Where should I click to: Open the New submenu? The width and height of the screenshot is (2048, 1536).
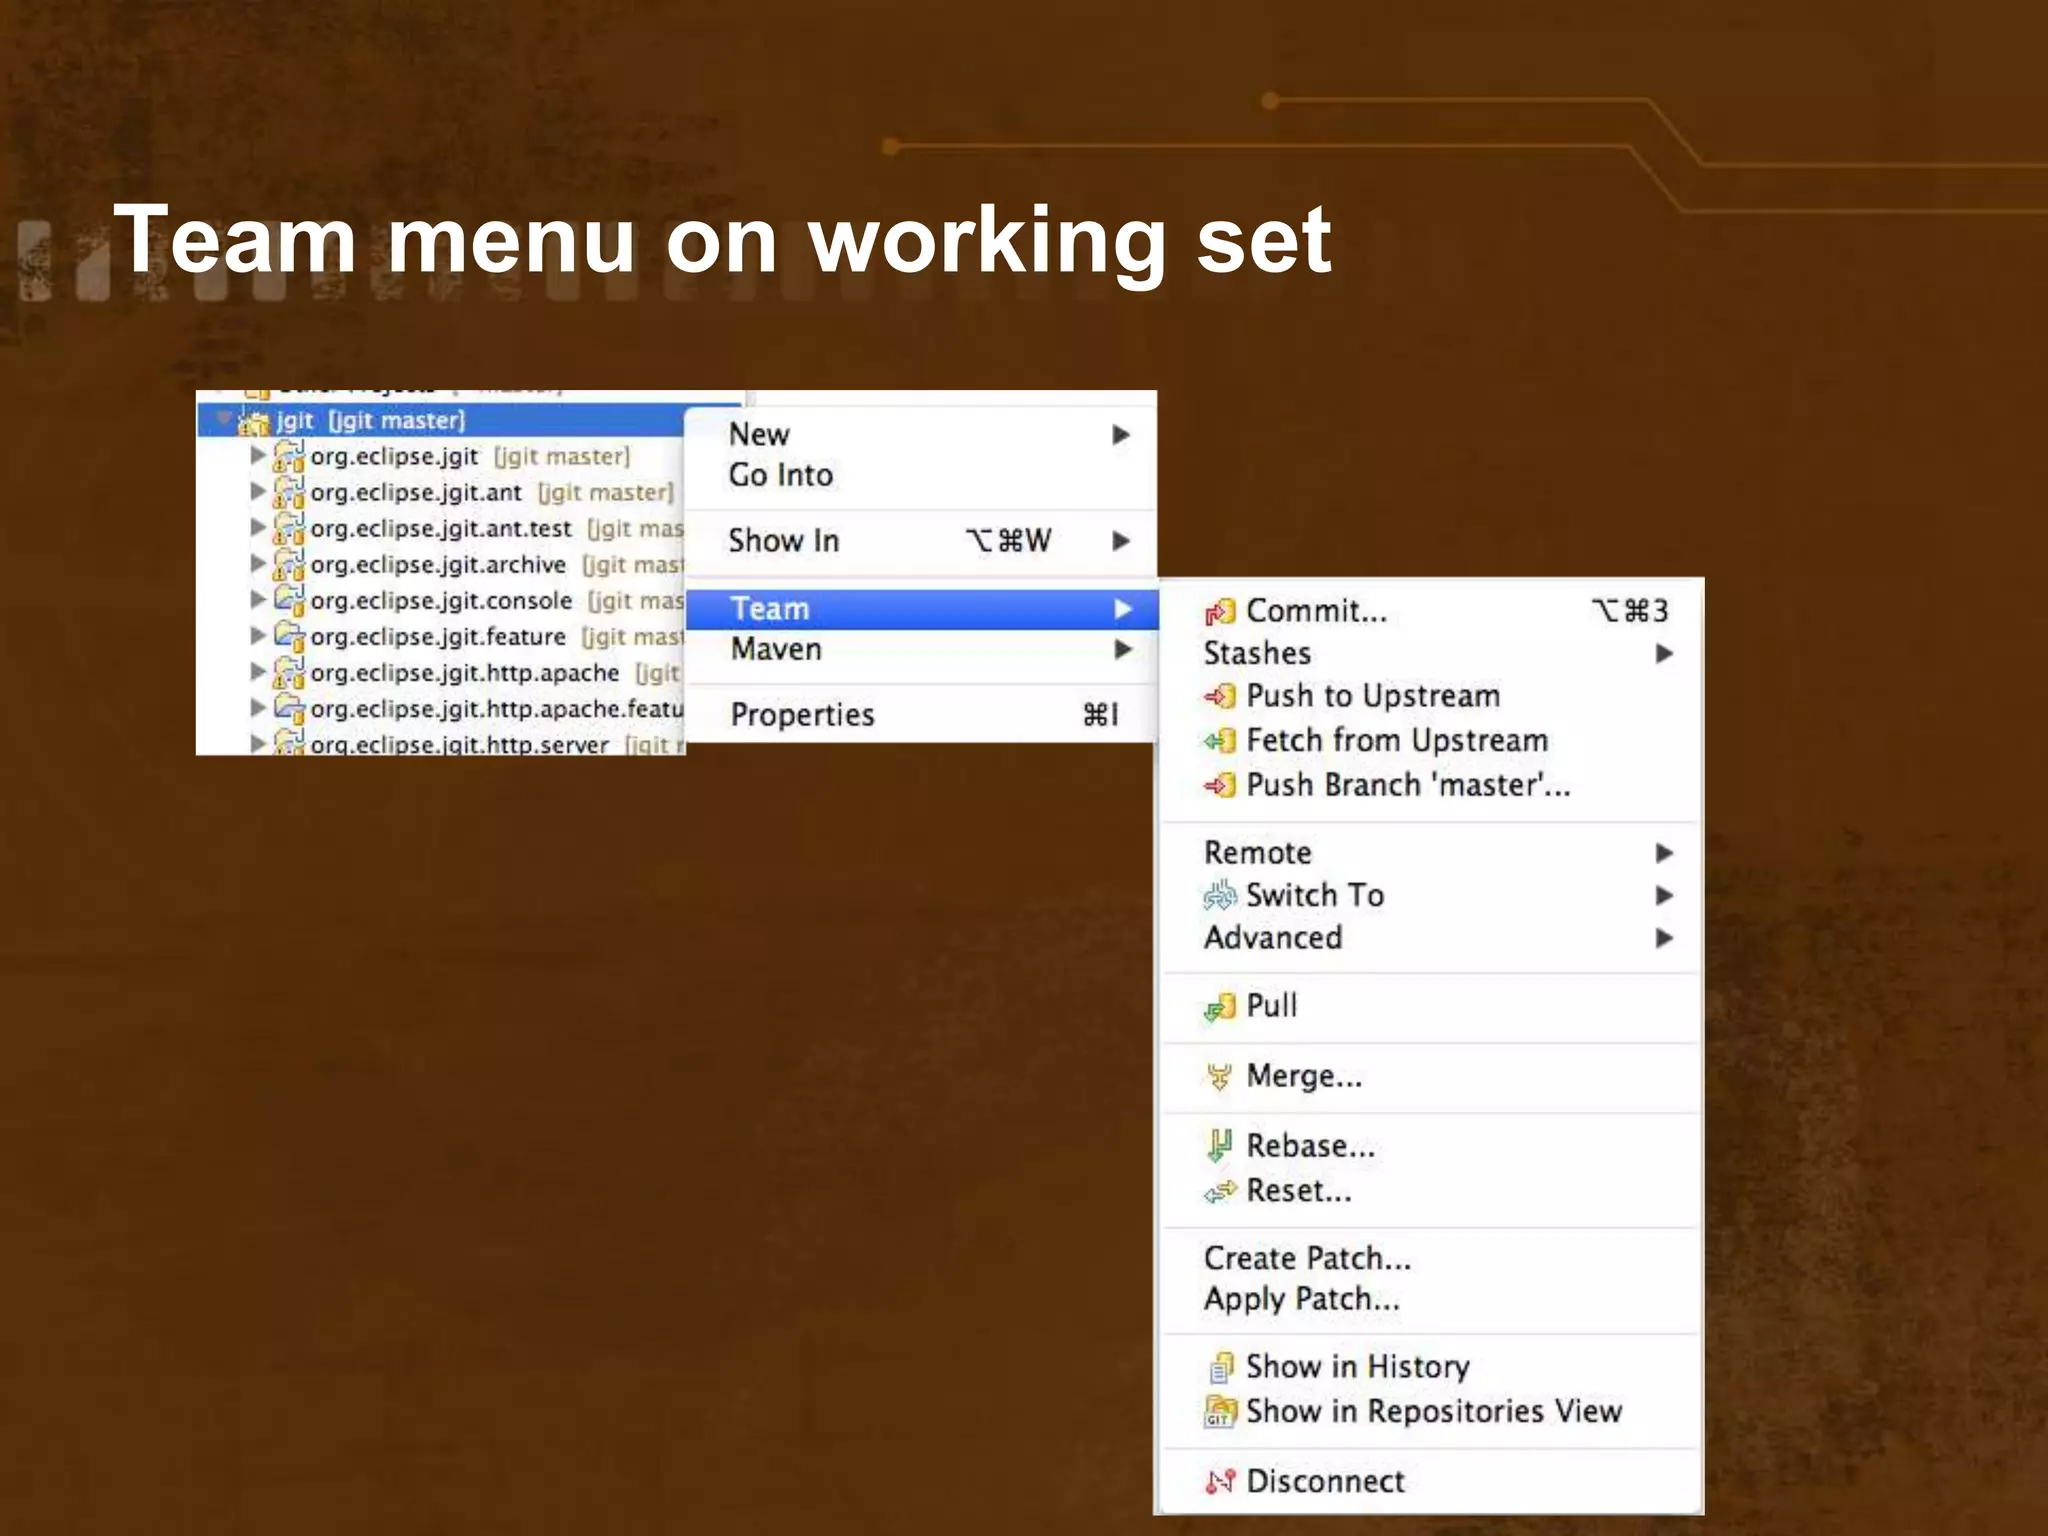click(x=921, y=435)
